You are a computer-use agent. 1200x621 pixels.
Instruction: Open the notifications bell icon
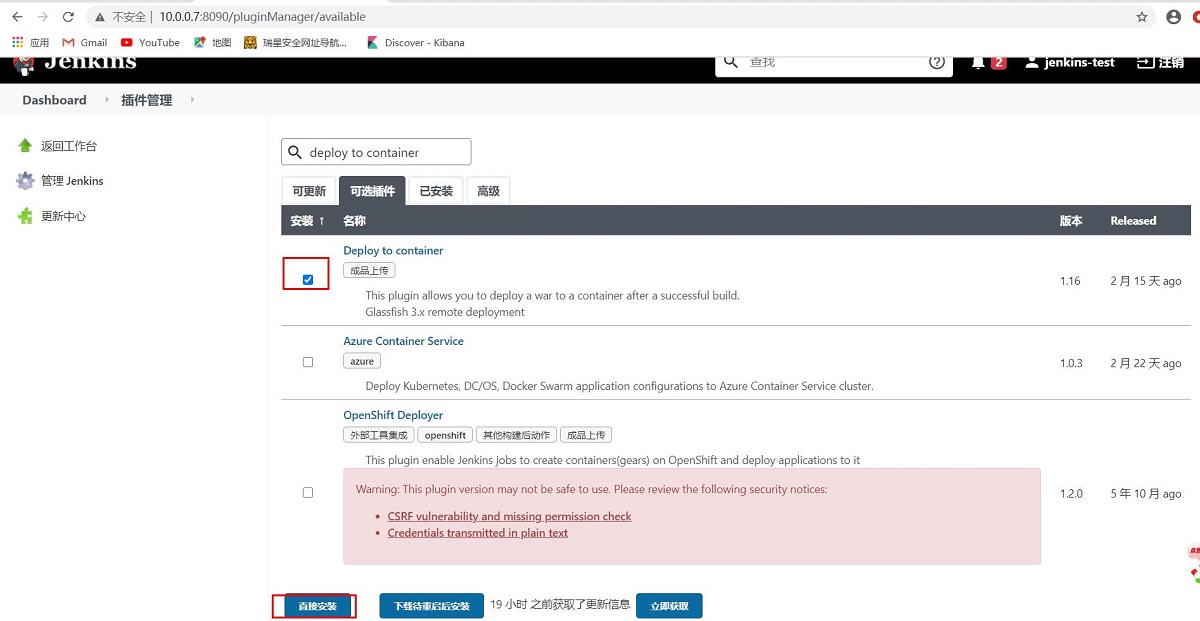978,62
